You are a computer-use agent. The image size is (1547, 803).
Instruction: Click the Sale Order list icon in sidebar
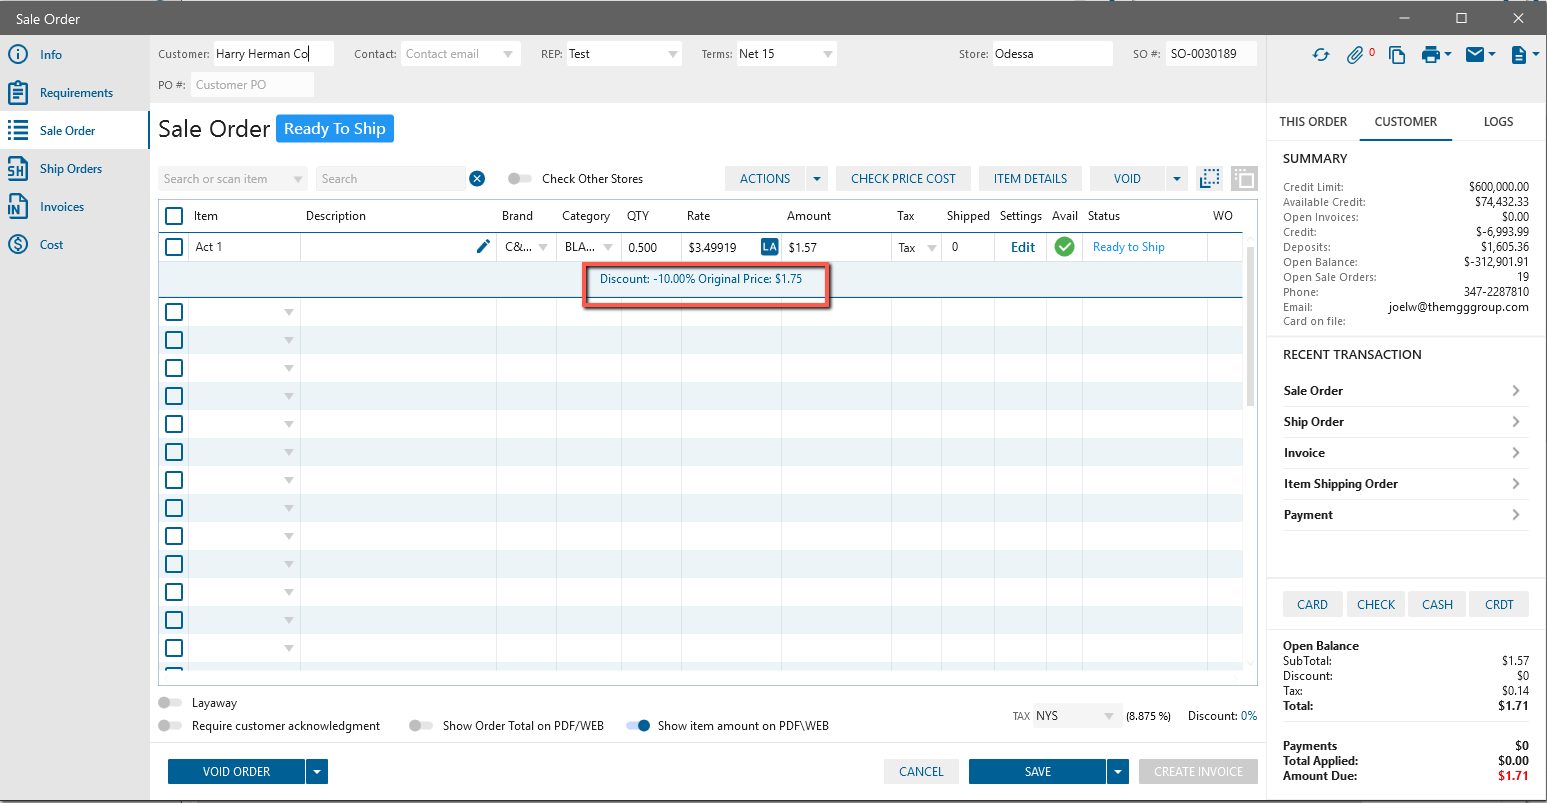[17, 131]
